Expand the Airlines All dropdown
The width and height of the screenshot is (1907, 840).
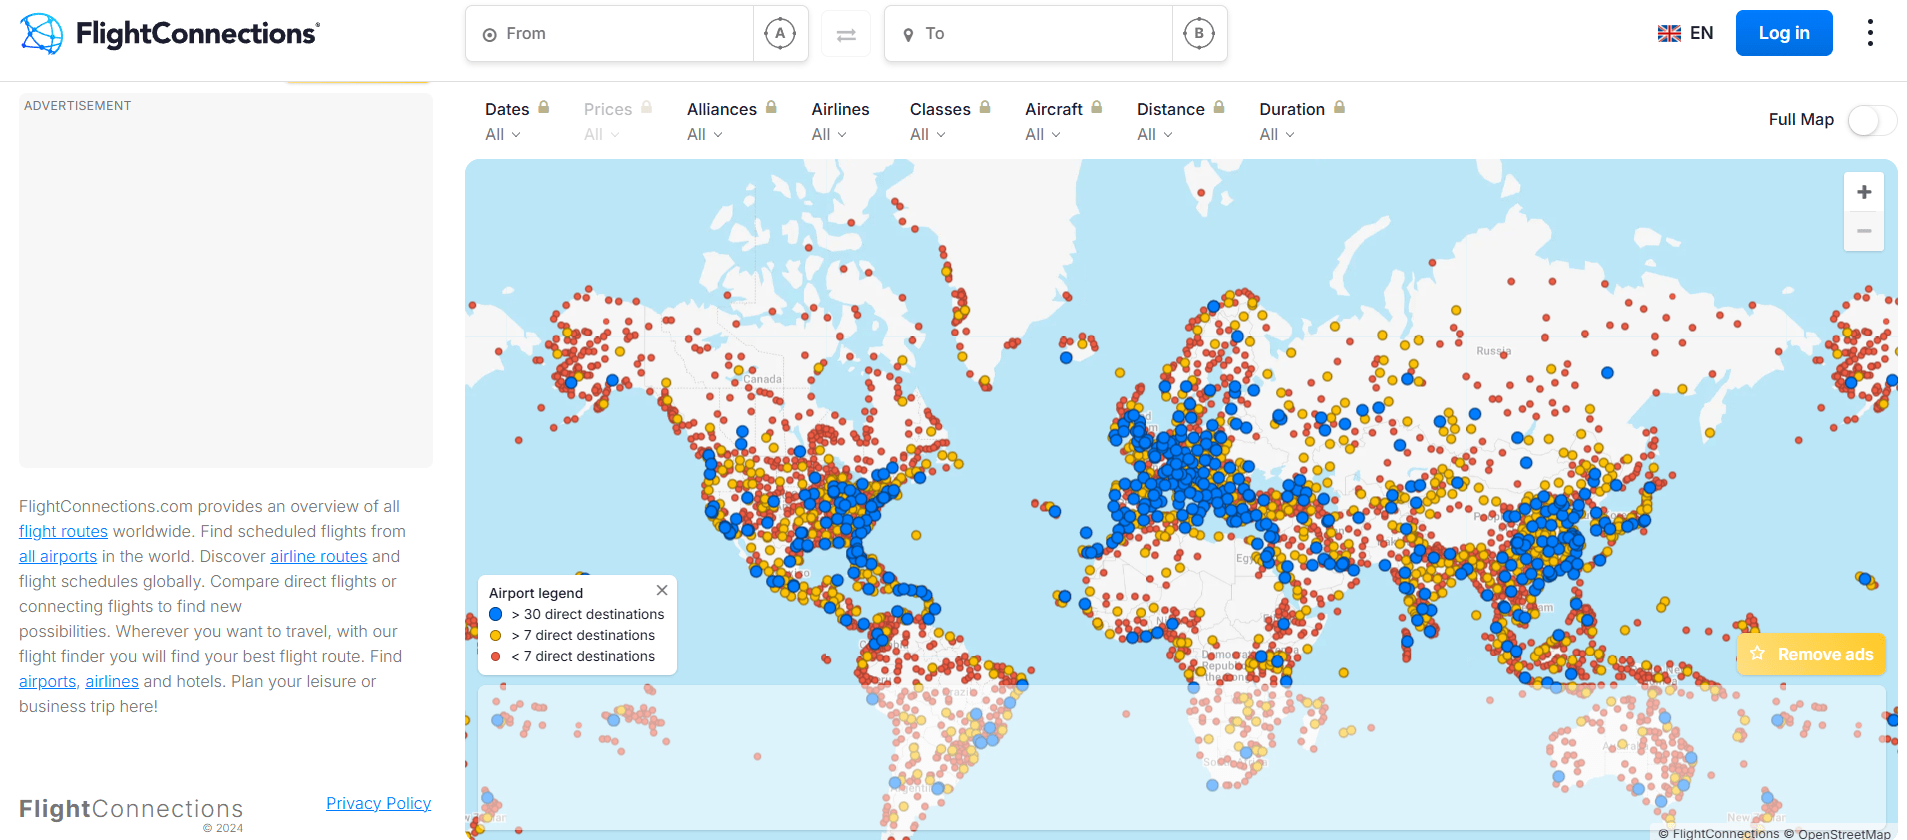tap(830, 134)
